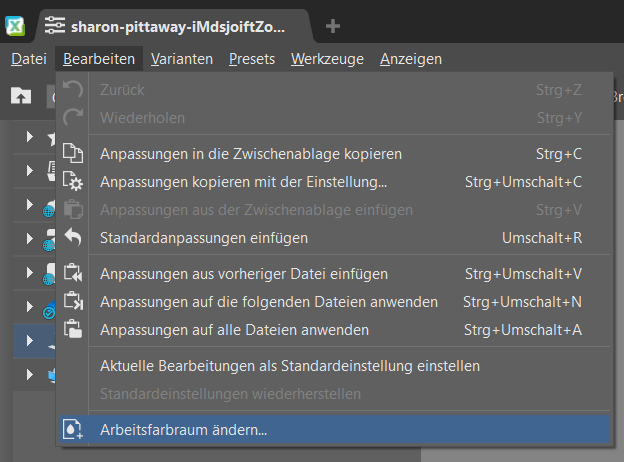Add a new tab with the plus icon
The image size is (624, 462).
(333, 26)
